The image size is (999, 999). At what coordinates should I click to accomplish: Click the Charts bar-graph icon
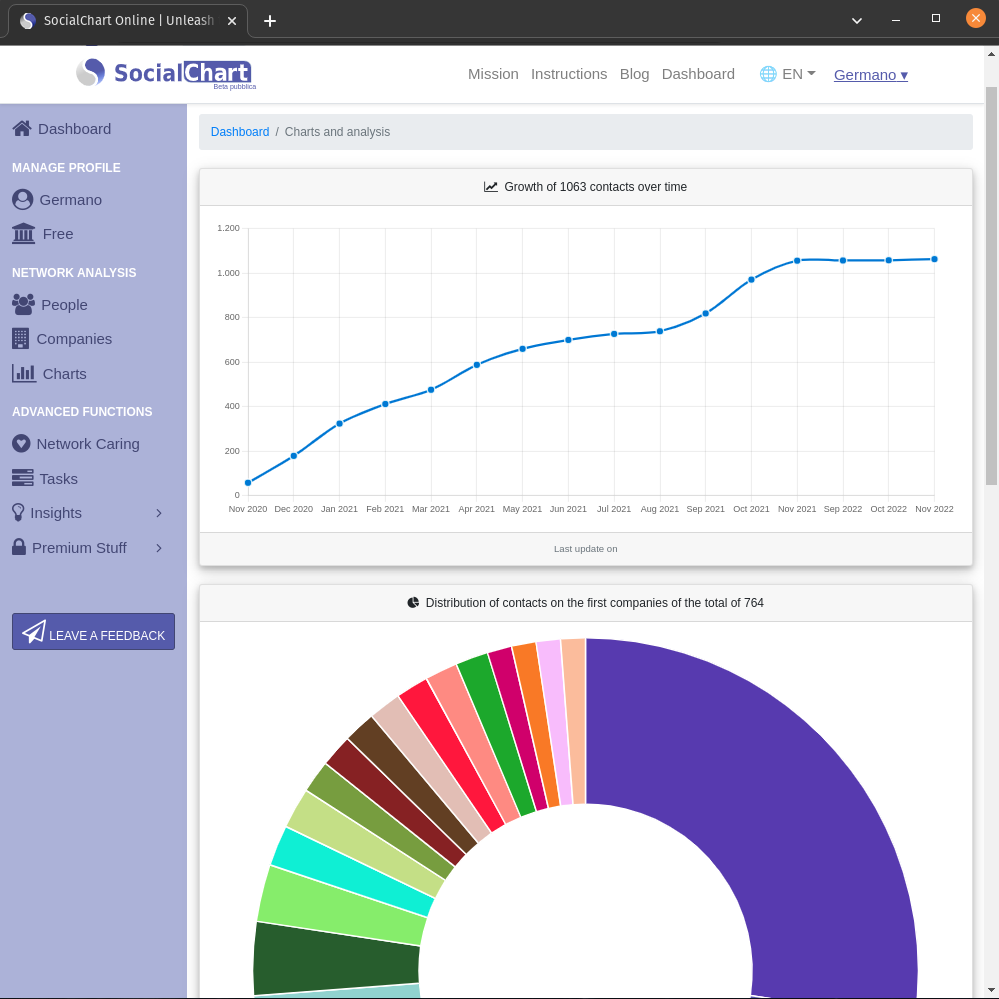click(x=24, y=373)
